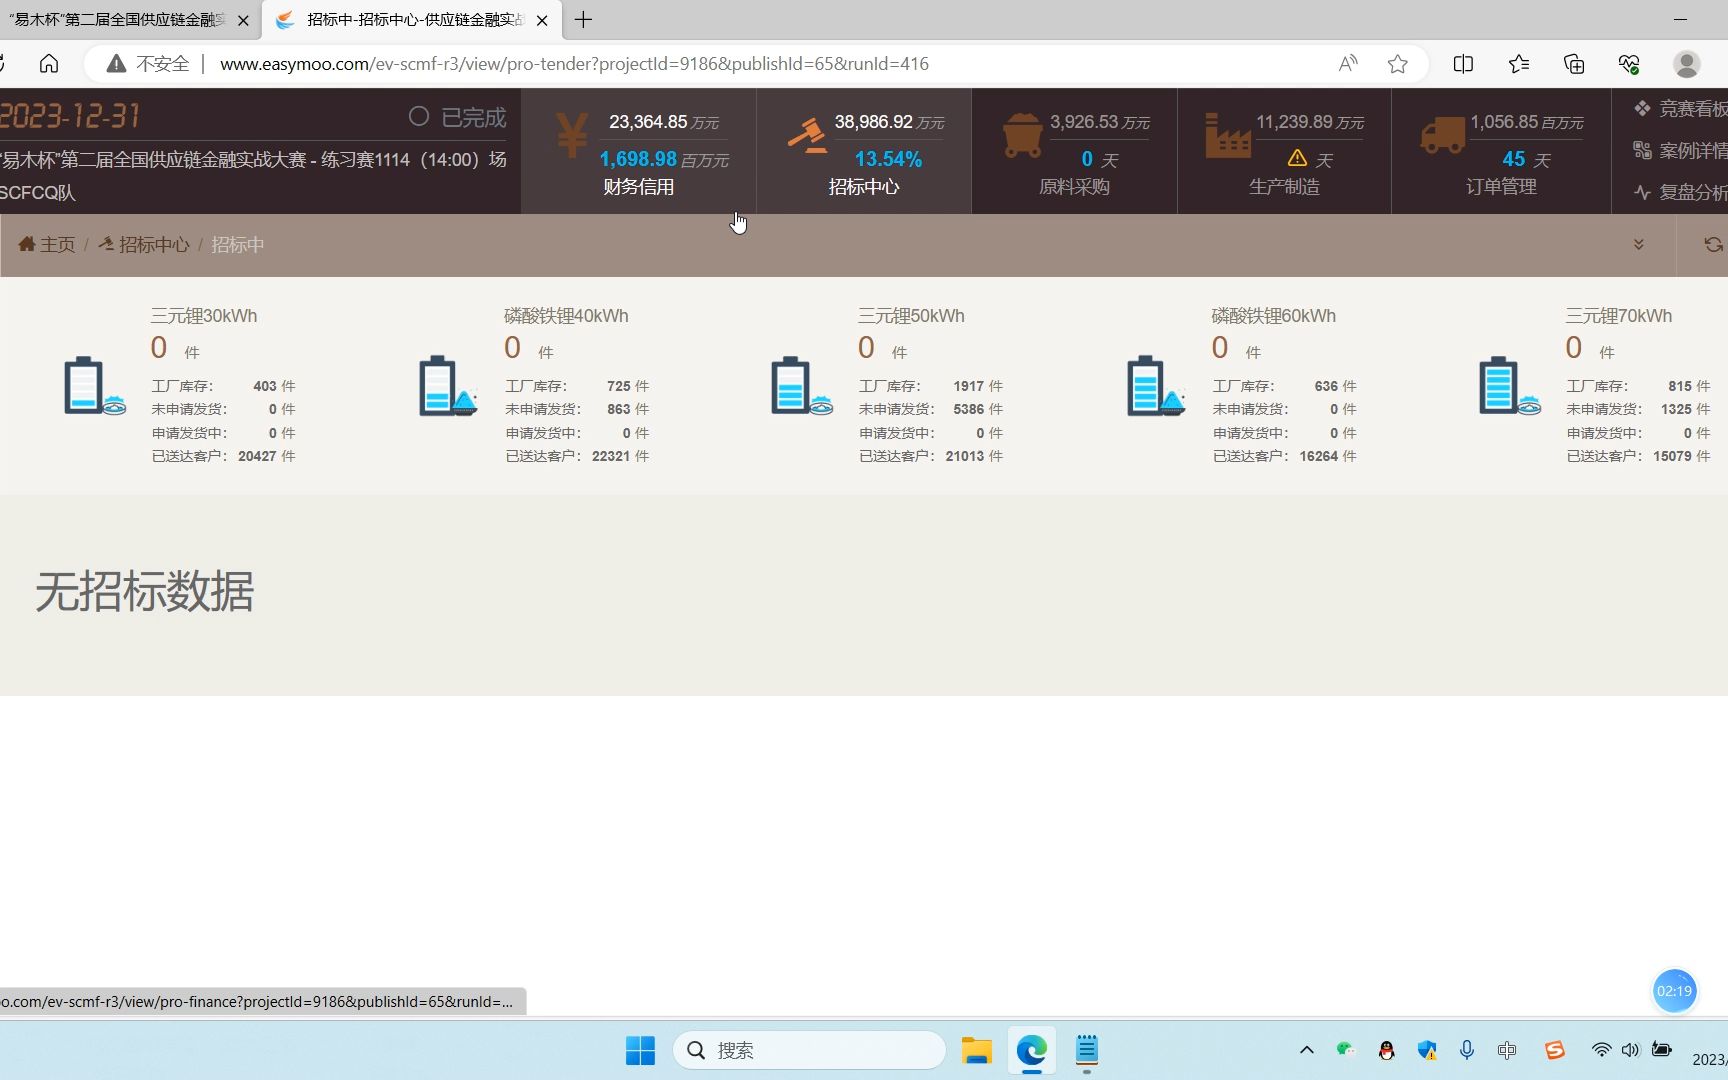Open 案例详情 side menu item

(1681, 150)
